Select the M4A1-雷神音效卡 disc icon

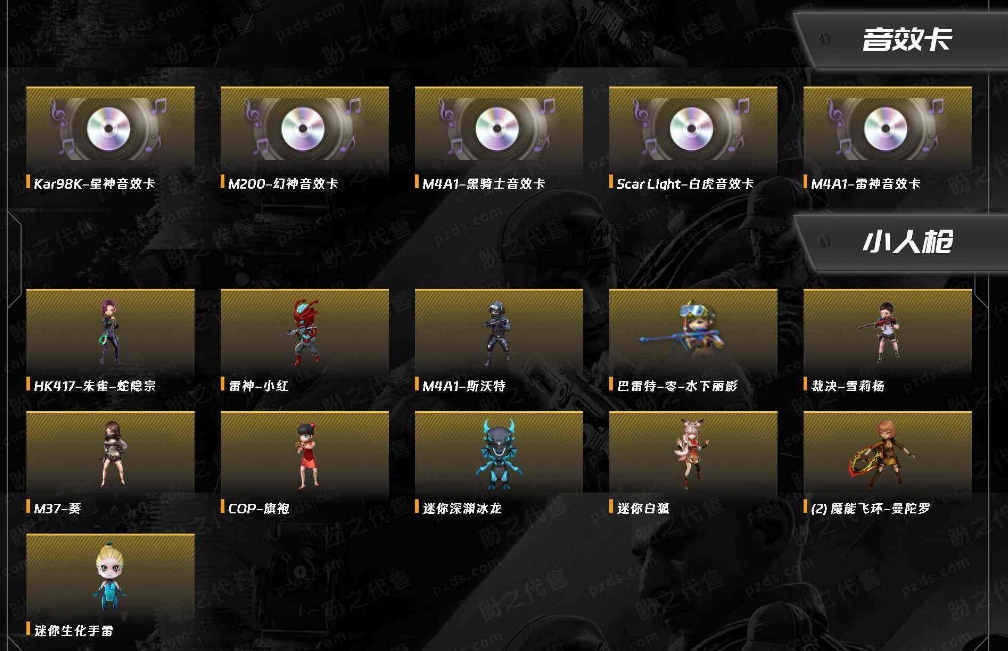pyautogui.click(x=887, y=129)
